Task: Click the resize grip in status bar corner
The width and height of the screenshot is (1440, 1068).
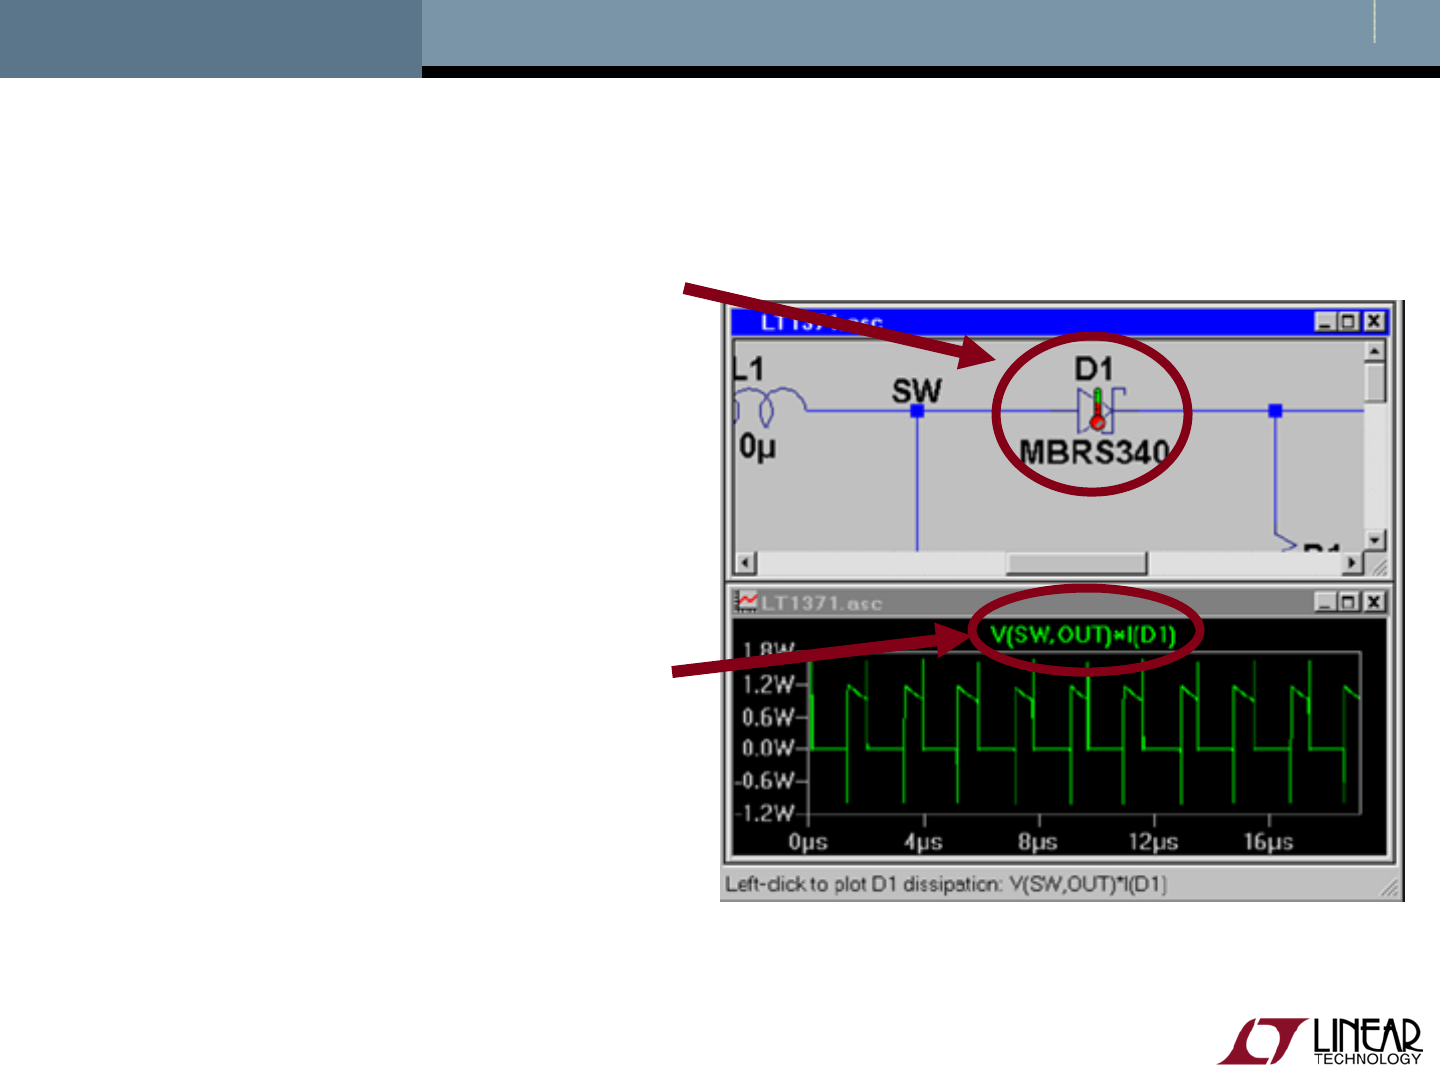Action: pos(1390,888)
